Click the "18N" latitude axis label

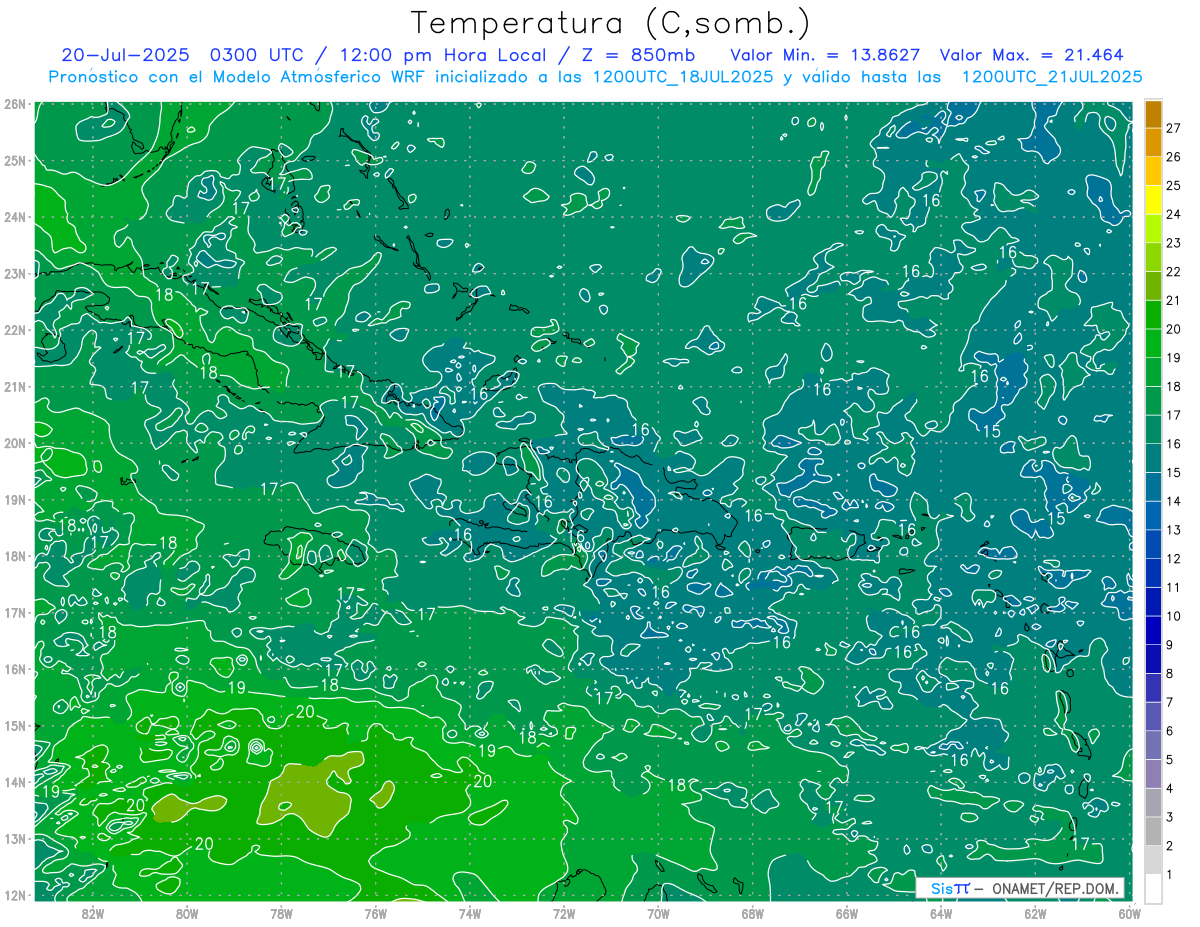coord(14,556)
